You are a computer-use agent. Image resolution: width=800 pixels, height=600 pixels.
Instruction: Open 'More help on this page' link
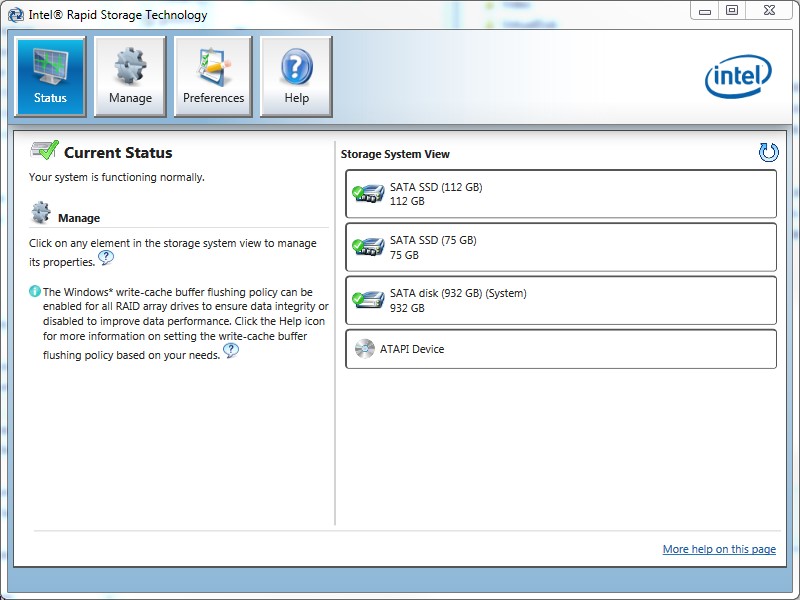click(720, 549)
